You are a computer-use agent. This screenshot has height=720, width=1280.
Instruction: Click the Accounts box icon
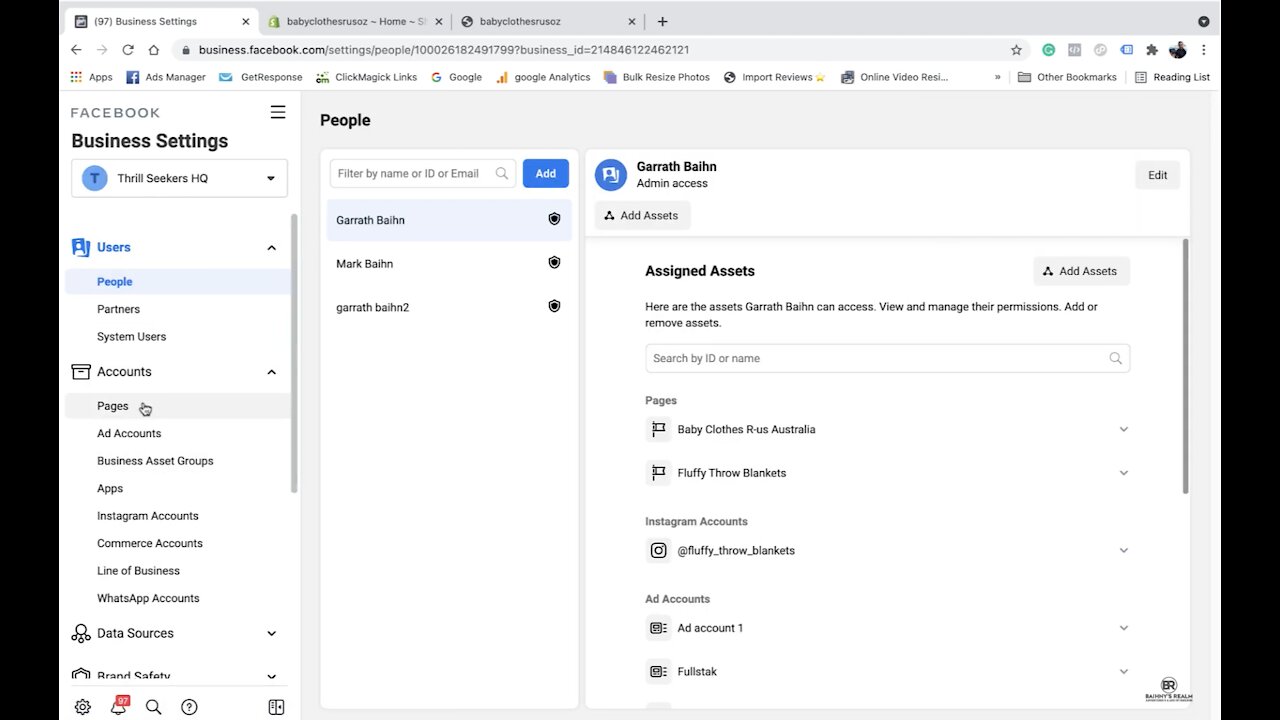tap(81, 372)
